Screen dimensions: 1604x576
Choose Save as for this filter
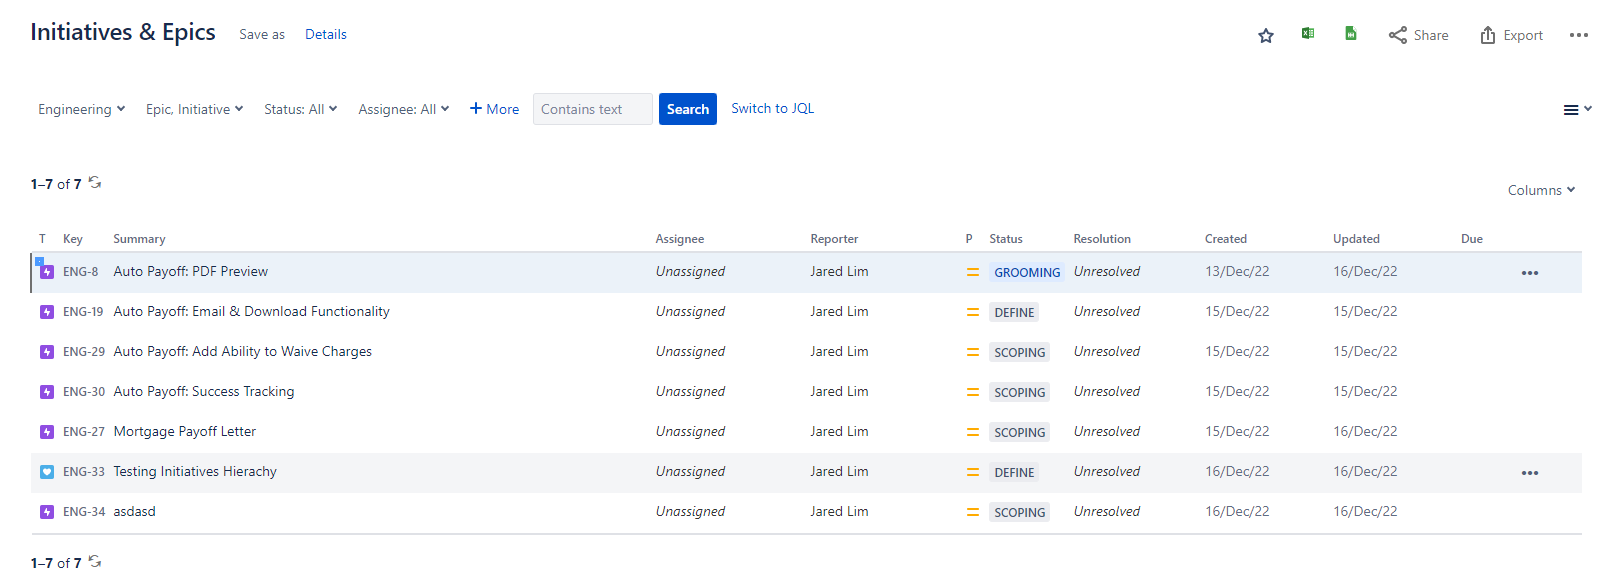(262, 34)
